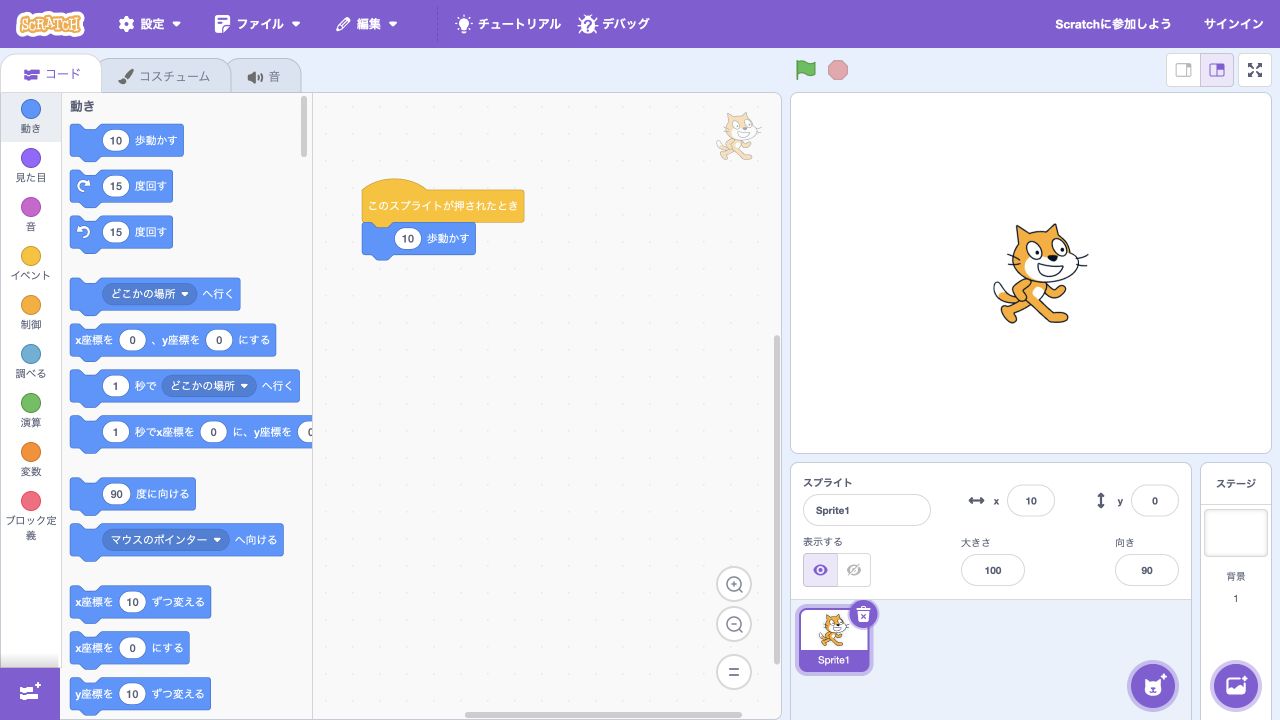Click the palette 10 歩動かす block
The image size is (1280, 720).
click(x=127, y=141)
